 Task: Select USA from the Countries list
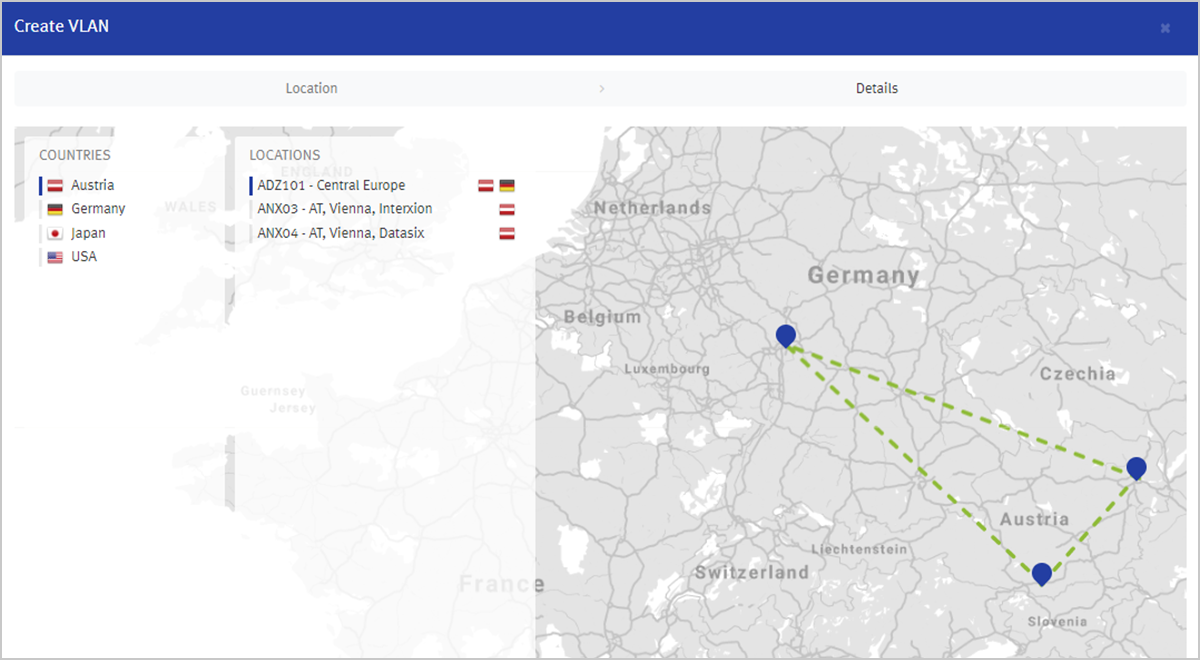(84, 257)
